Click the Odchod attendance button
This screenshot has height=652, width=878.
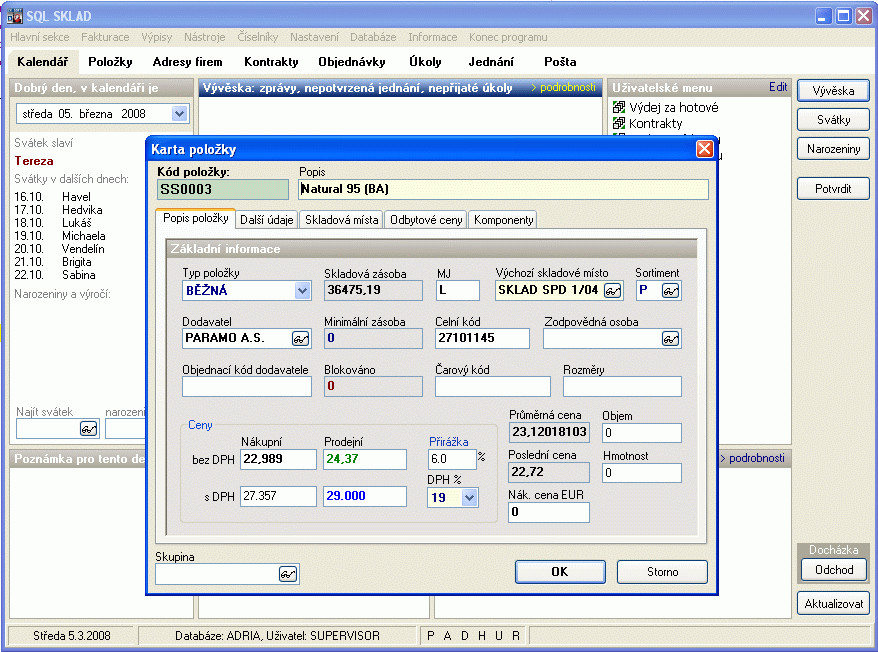(834, 570)
